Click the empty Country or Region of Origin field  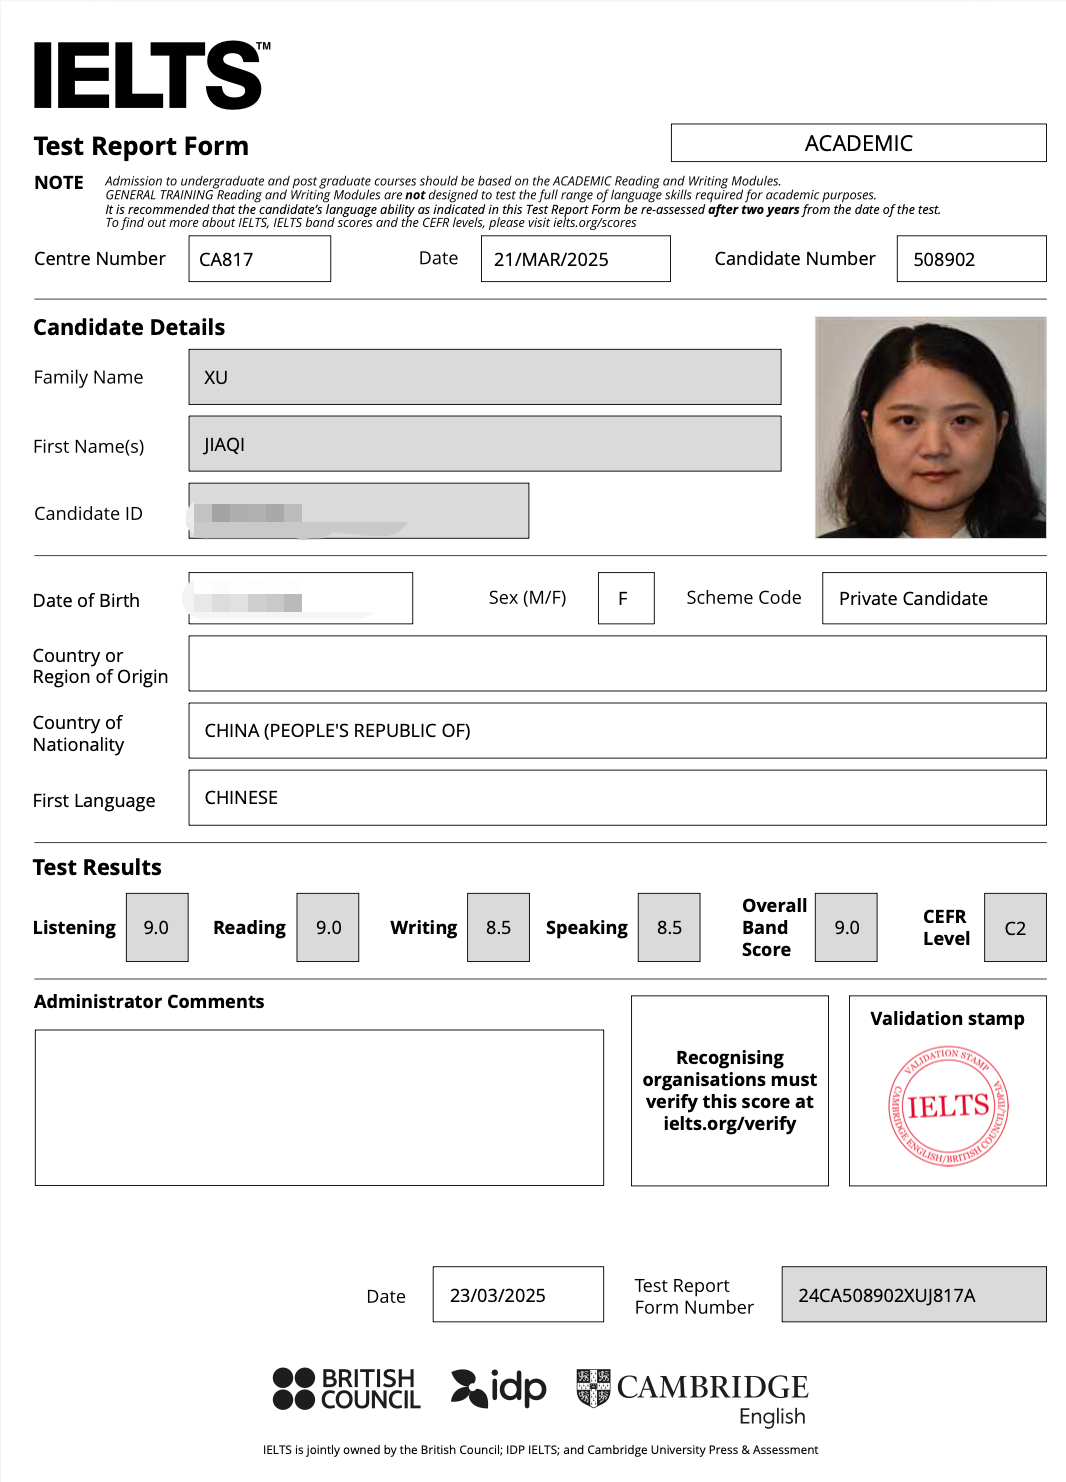click(x=618, y=664)
